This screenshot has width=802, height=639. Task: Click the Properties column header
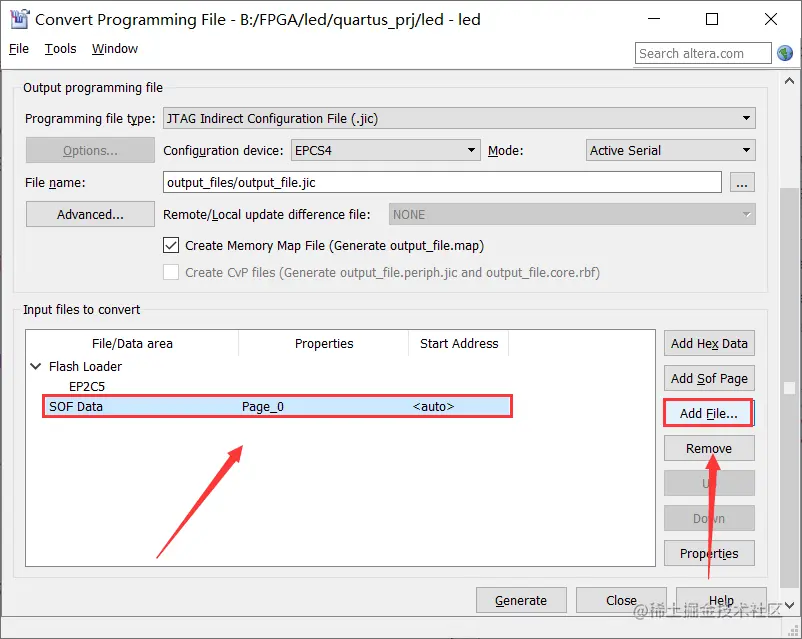tap(324, 343)
